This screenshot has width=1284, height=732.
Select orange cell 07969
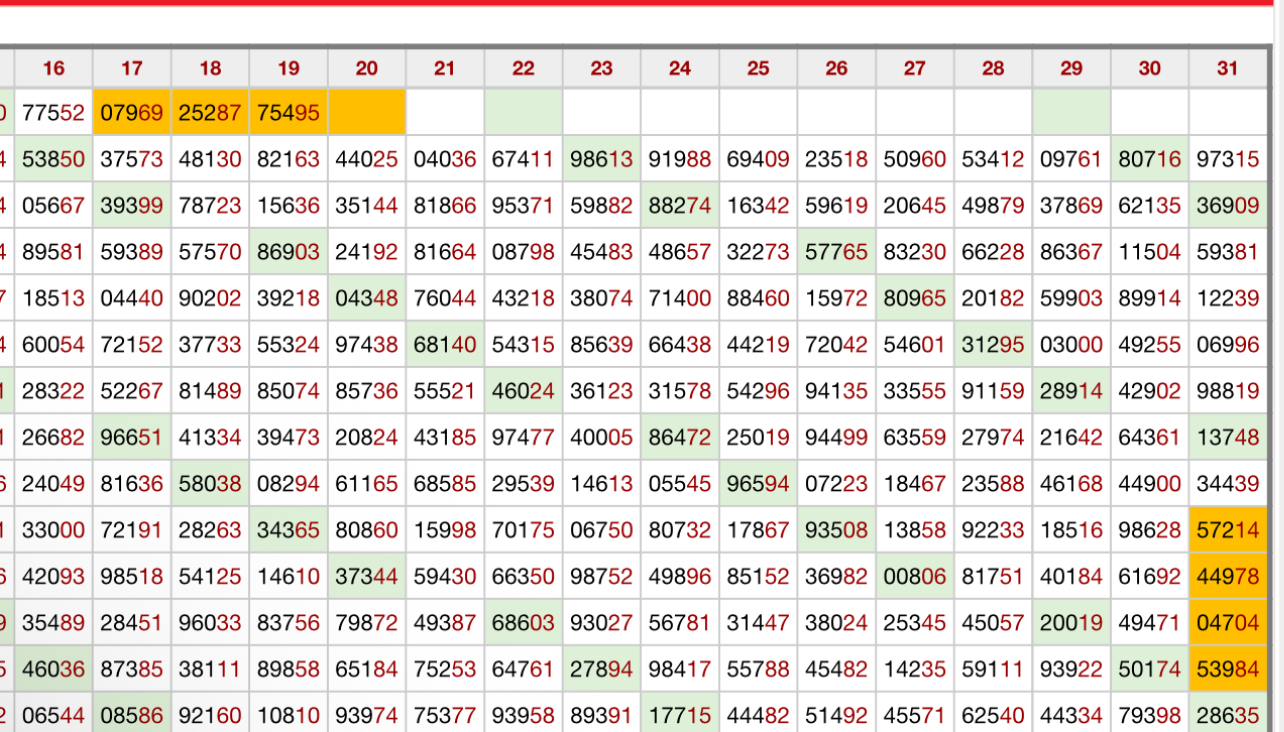pyautogui.click(x=132, y=113)
